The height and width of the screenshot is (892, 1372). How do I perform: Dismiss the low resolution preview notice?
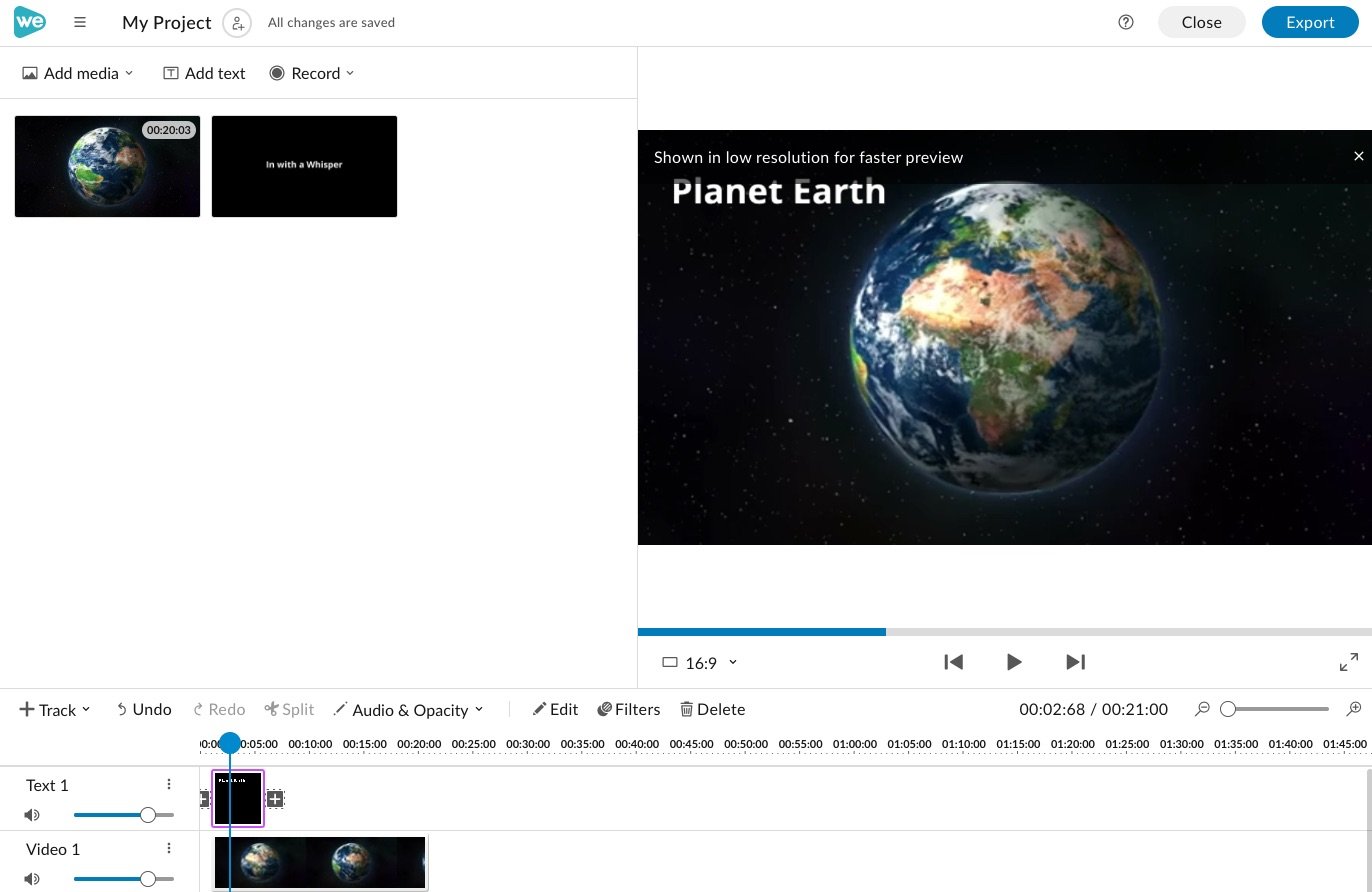coord(1358,156)
